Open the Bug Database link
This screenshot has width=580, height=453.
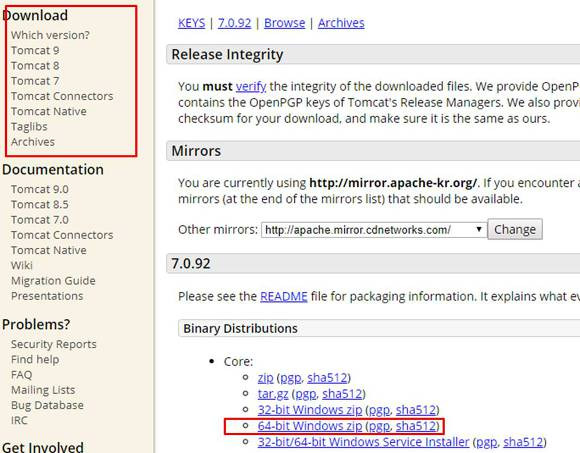pos(47,405)
